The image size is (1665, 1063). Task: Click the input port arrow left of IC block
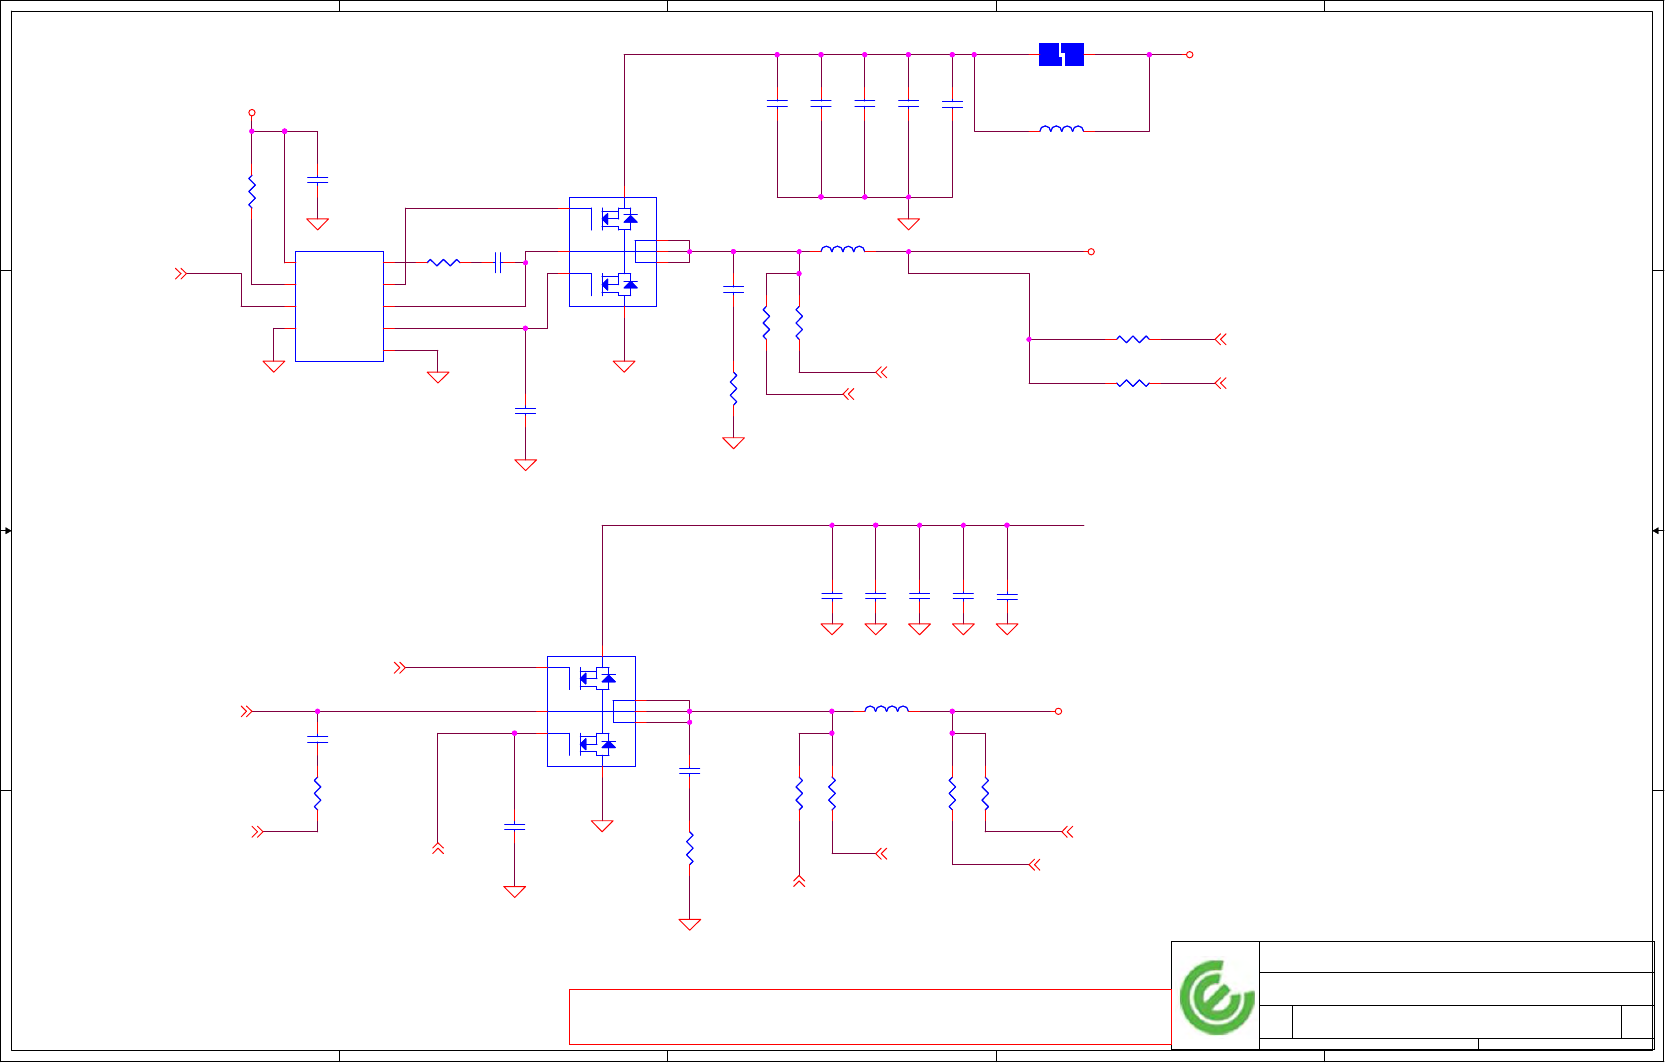(x=181, y=273)
